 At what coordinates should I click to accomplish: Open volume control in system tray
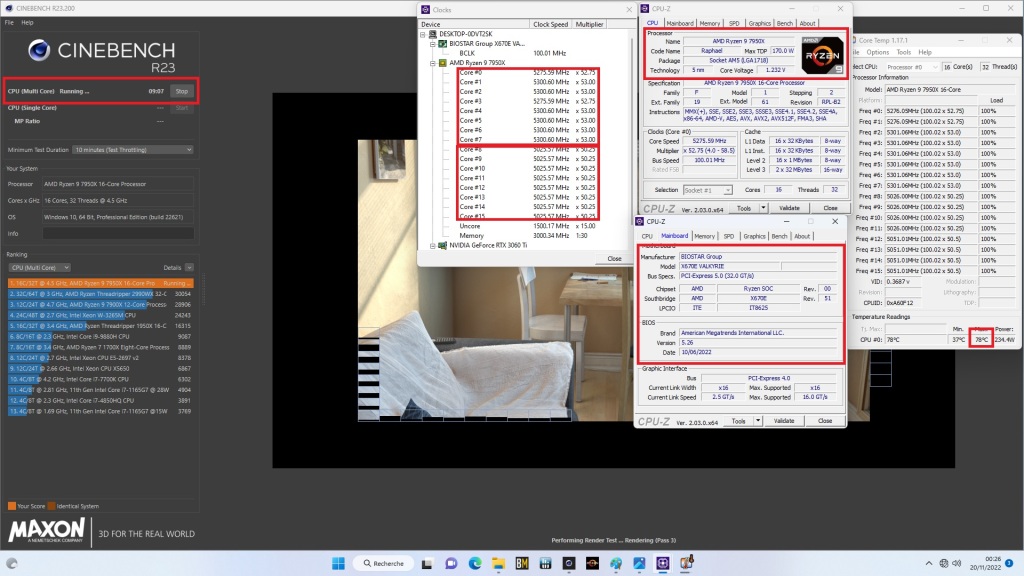tap(957, 563)
